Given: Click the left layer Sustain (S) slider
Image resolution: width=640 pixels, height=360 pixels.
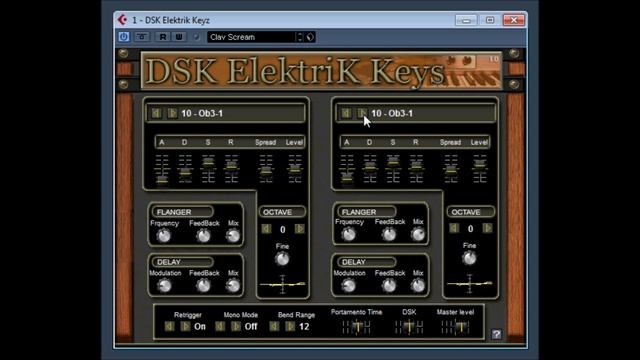Looking at the screenshot, I should point(208,169).
